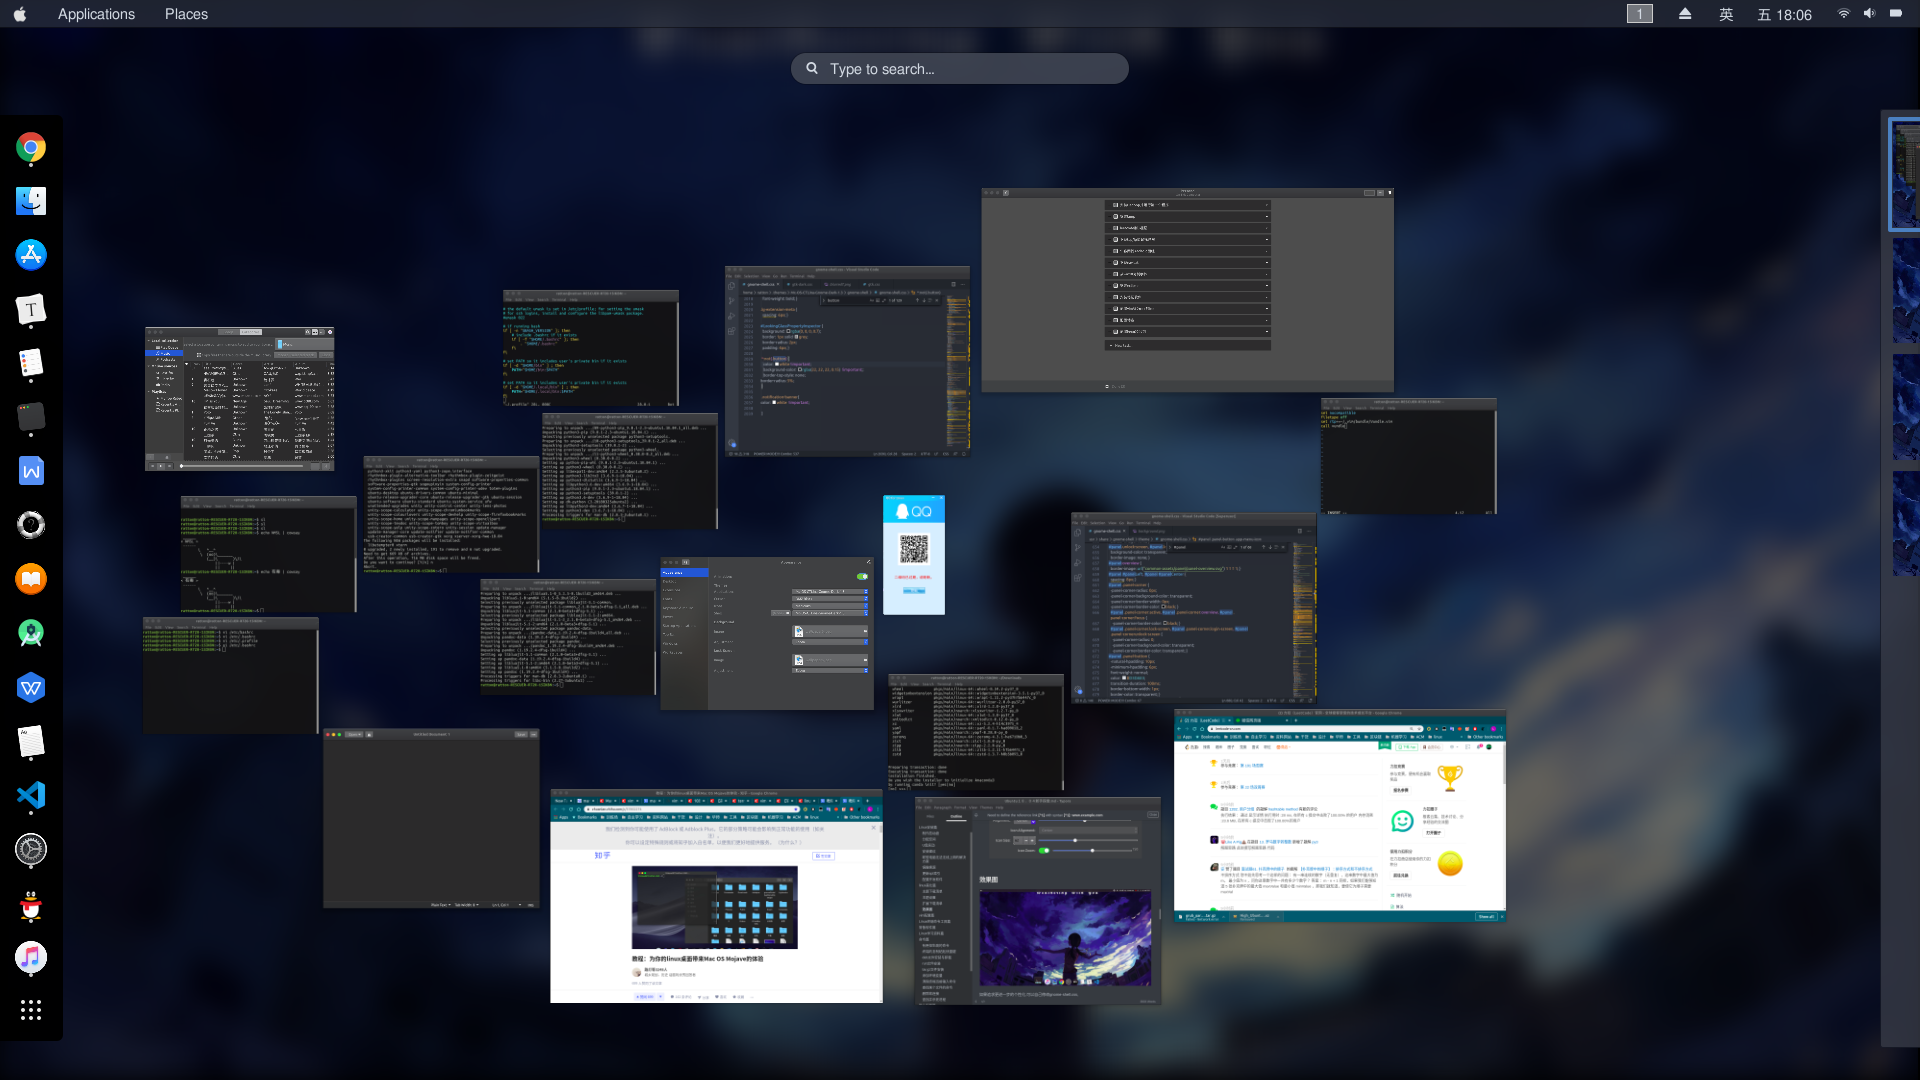Open the Applications menu
The height and width of the screenshot is (1080, 1920).
96,14
